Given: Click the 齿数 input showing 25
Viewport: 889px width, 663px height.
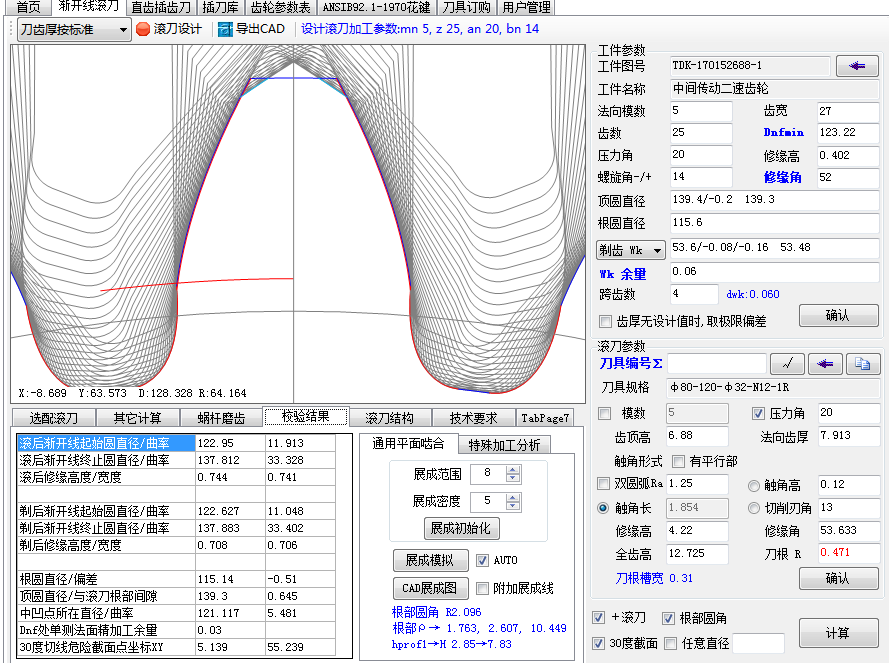Looking at the screenshot, I should [701, 133].
